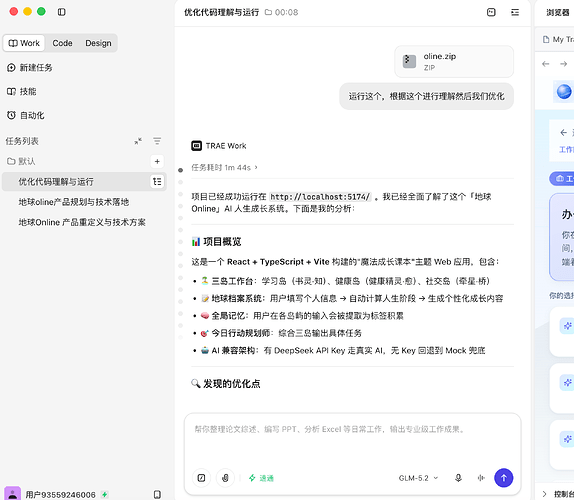Click the filter icon in 任务列表 header
This screenshot has height=500, width=574.
[x=157, y=141]
